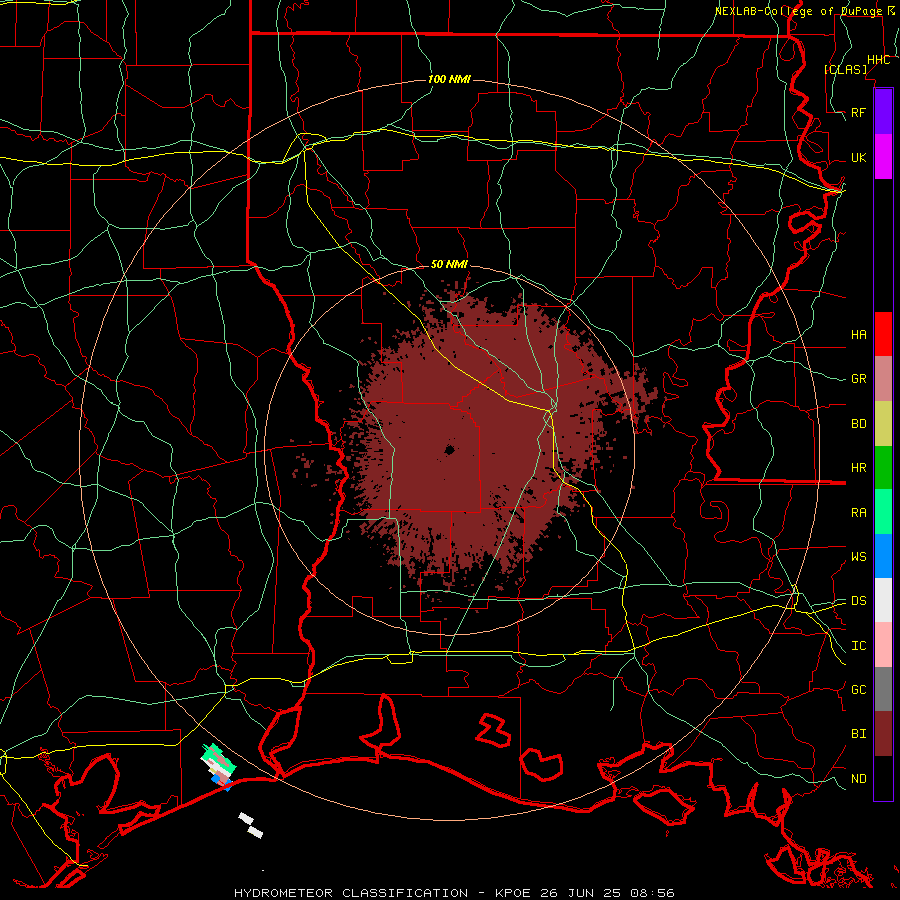Select the white DS dry snow swatch
Screen dimensions: 900x900
coord(883,600)
